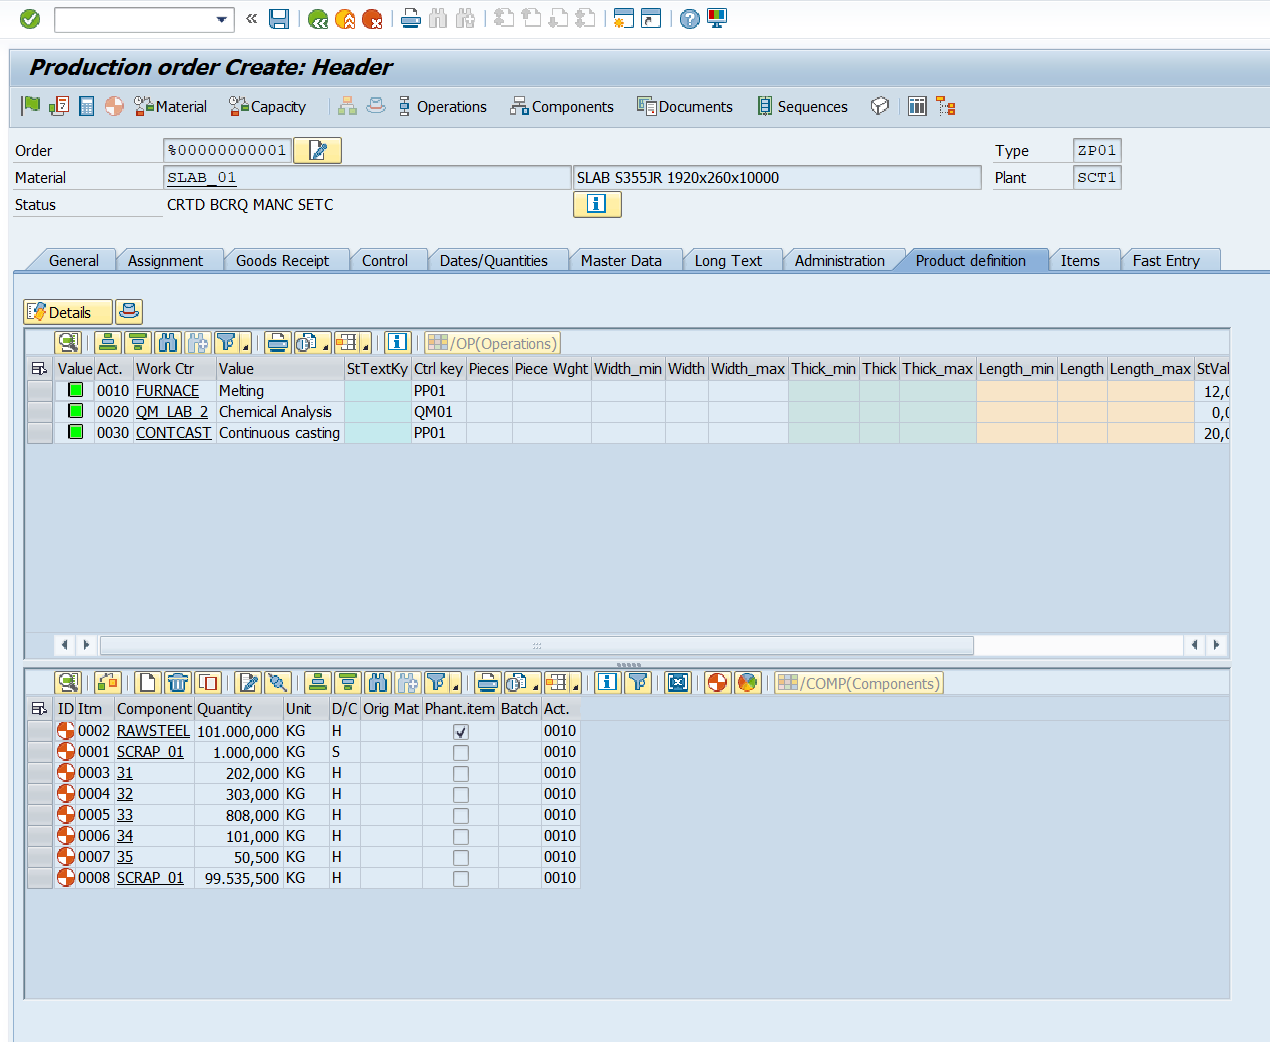
Task: Click the change order number pencil icon
Action: click(318, 150)
